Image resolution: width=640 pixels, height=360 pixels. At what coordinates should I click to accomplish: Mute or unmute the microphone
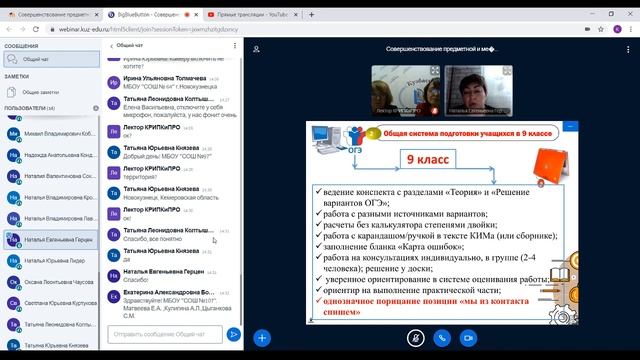pyautogui.click(x=416, y=338)
